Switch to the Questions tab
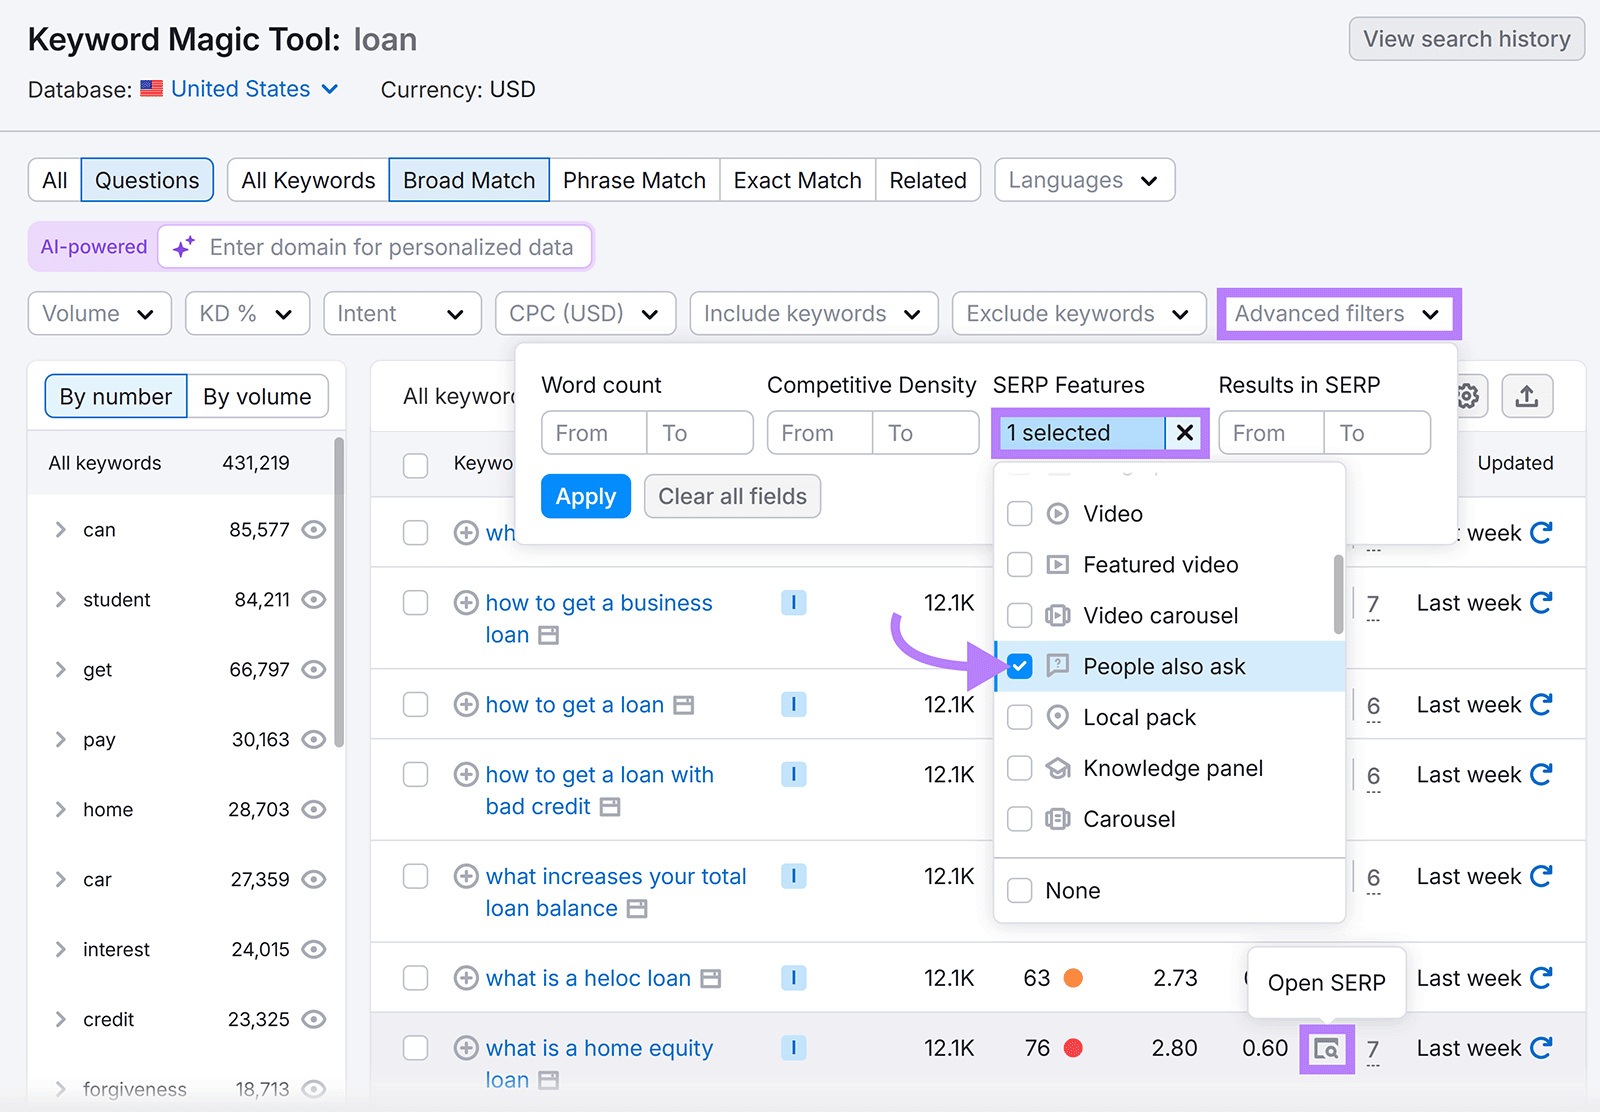This screenshot has width=1600, height=1112. pyautogui.click(x=146, y=180)
